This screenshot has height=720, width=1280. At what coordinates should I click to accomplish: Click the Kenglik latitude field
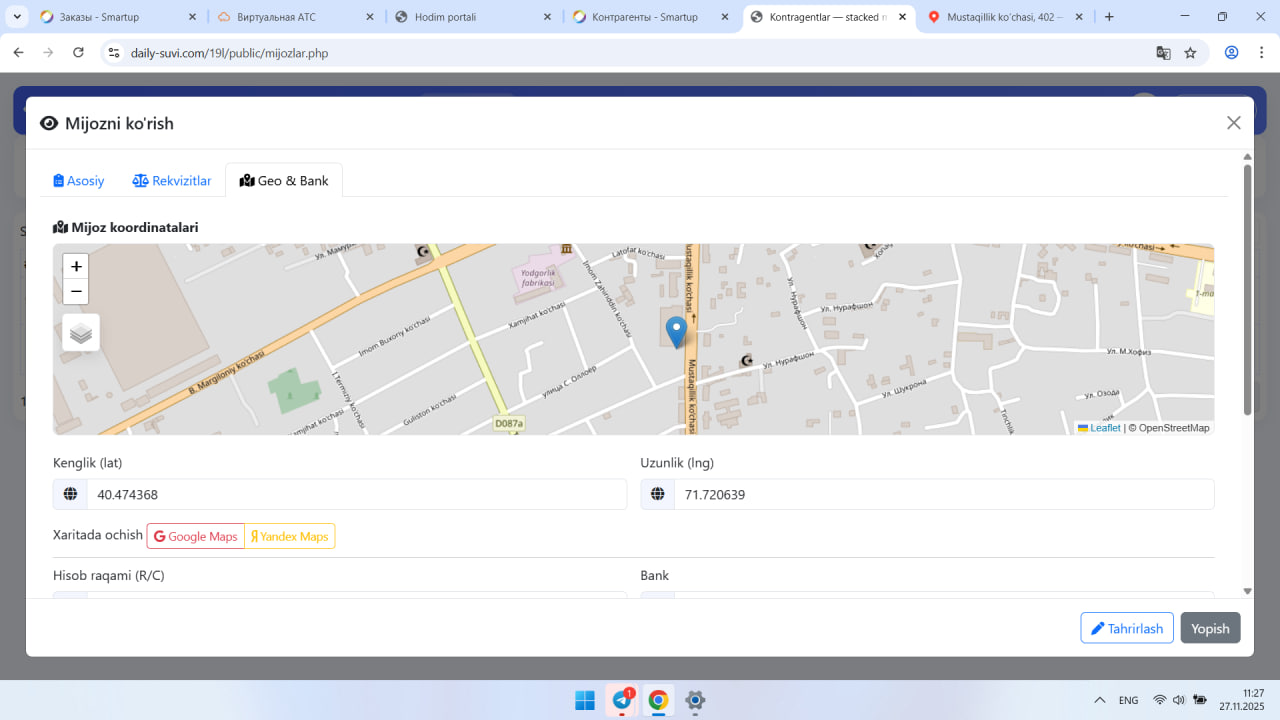point(356,495)
